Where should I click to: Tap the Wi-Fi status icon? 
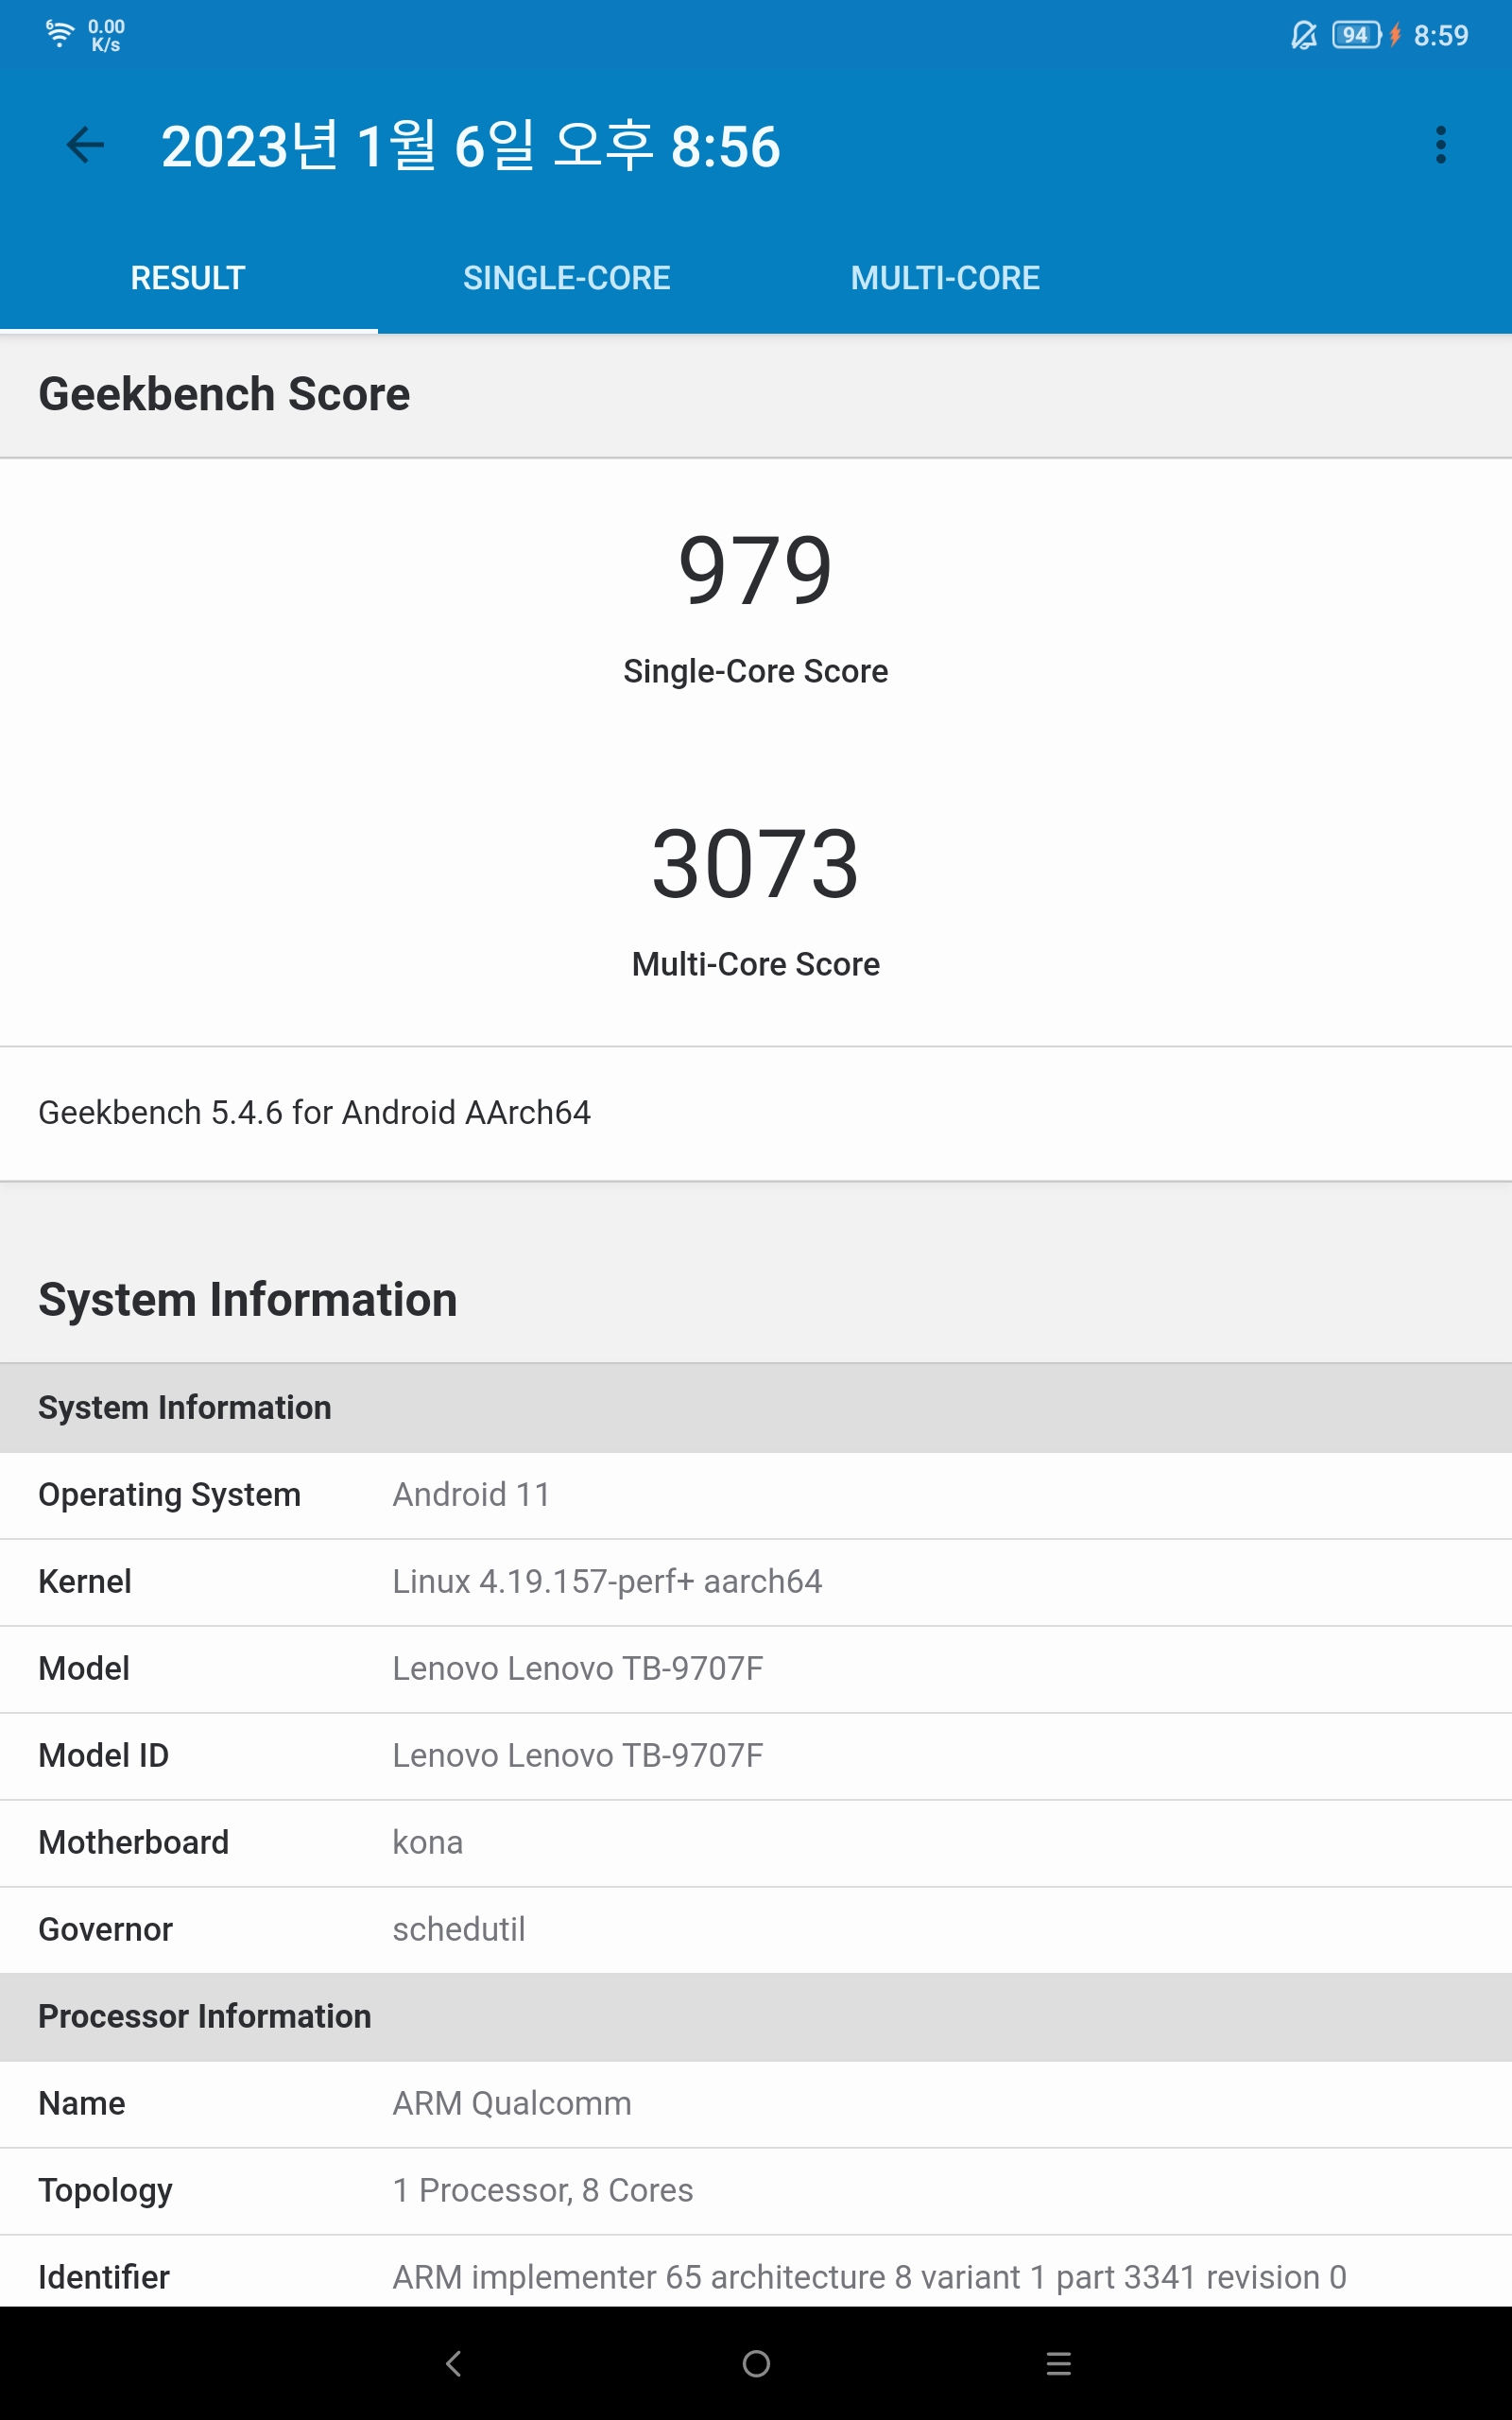tap(59, 34)
